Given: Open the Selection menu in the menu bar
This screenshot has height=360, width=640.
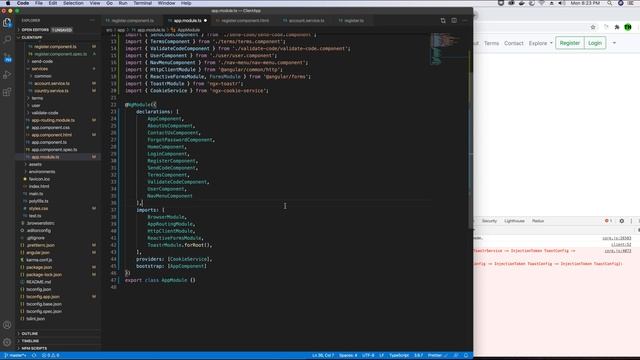Looking at the screenshot, I should tap(73, 3).
